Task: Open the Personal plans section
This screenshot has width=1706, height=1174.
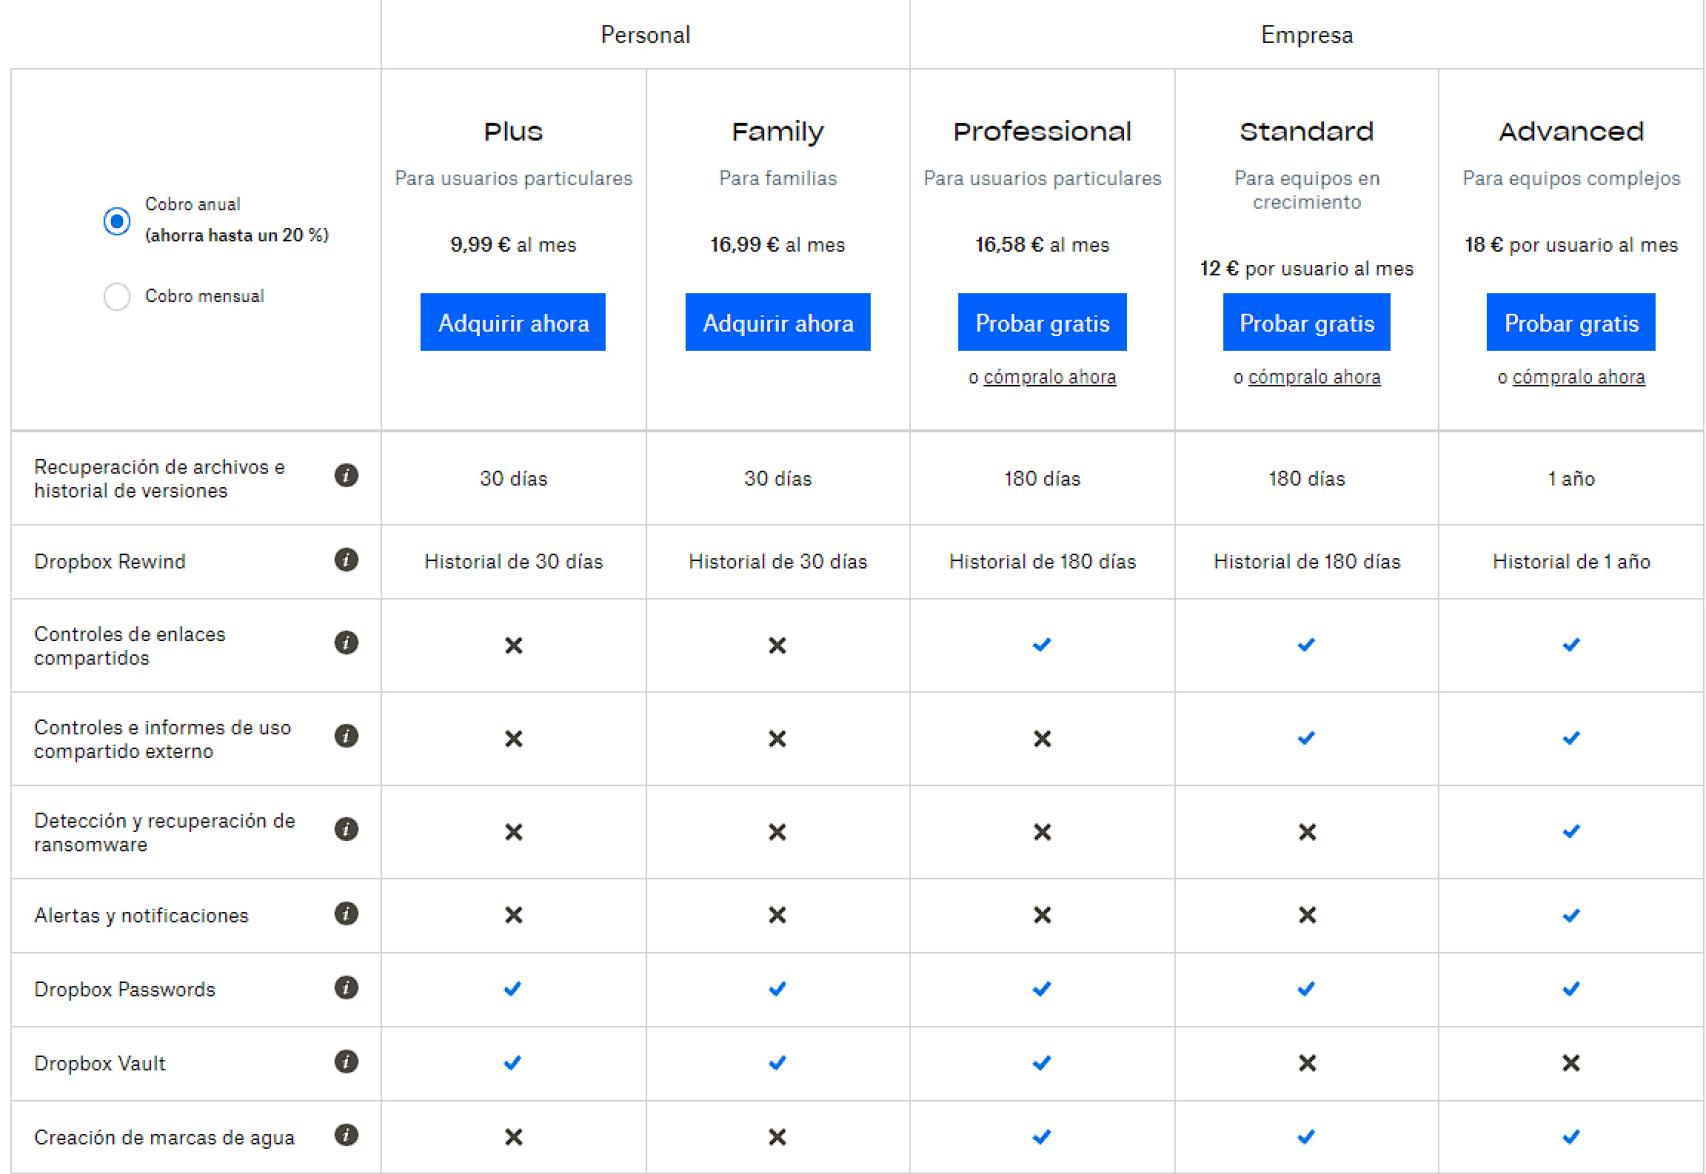Action: (645, 34)
